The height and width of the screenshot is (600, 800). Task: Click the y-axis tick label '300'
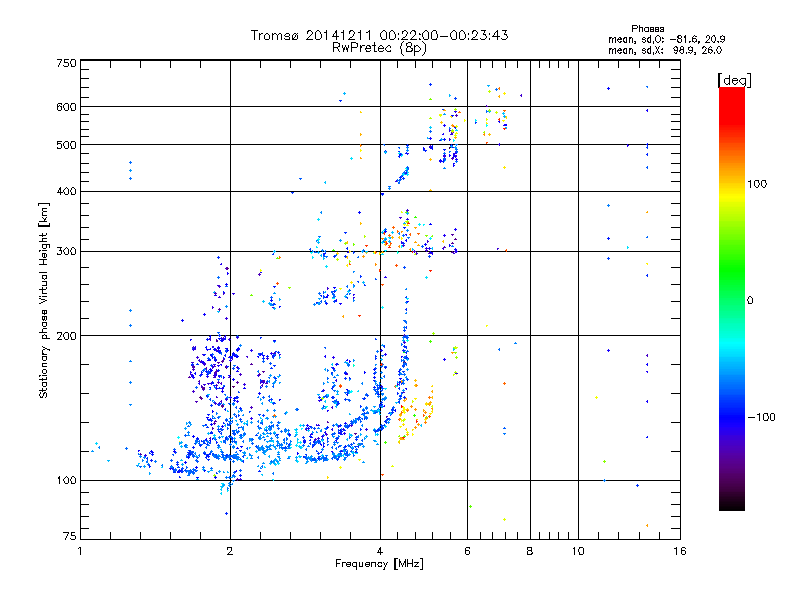pyautogui.click(x=67, y=251)
